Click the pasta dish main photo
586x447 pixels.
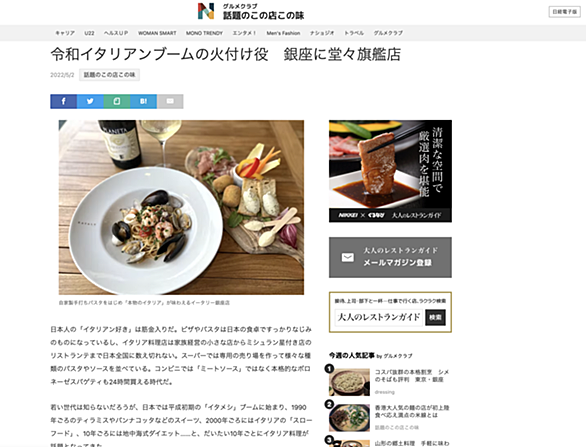181,207
